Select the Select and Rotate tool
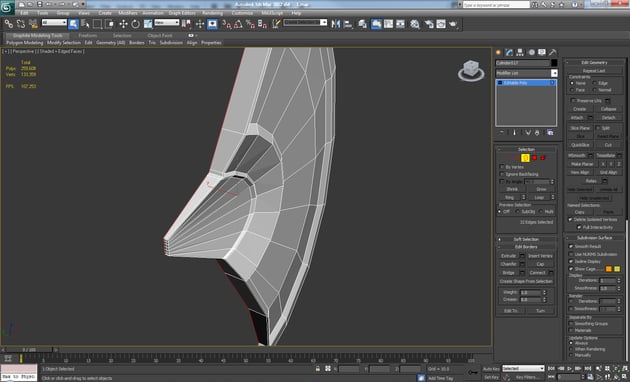 click(135, 24)
